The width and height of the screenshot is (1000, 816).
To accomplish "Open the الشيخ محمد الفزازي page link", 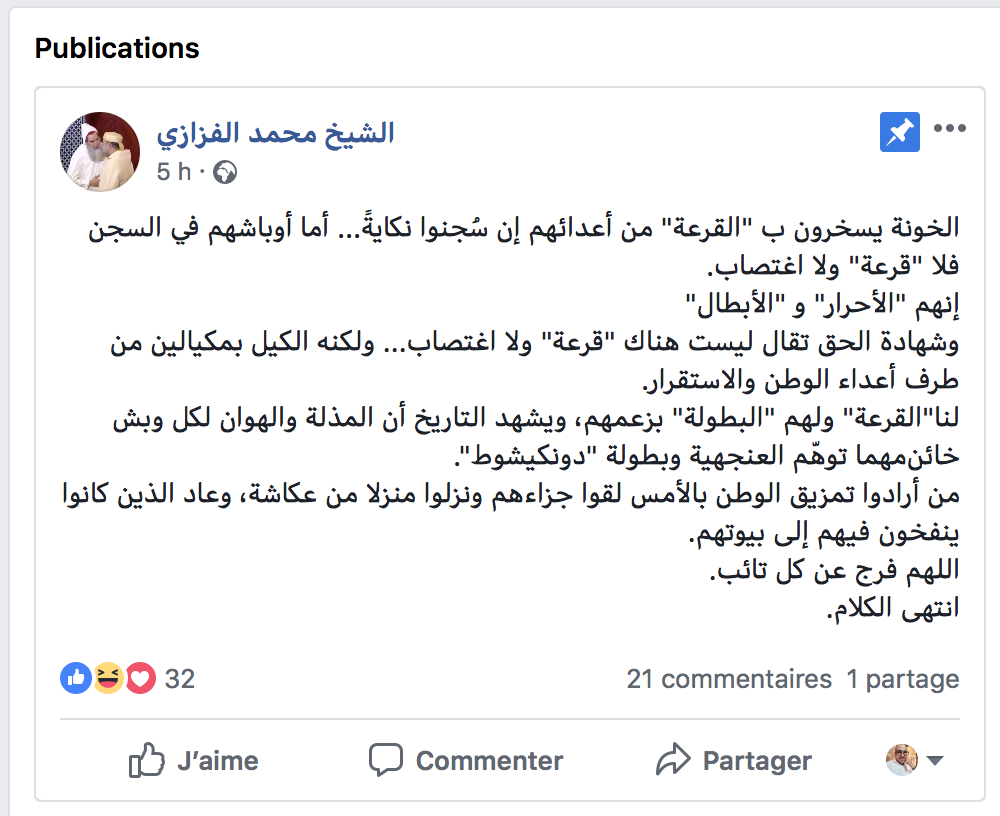I will point(275,133).
